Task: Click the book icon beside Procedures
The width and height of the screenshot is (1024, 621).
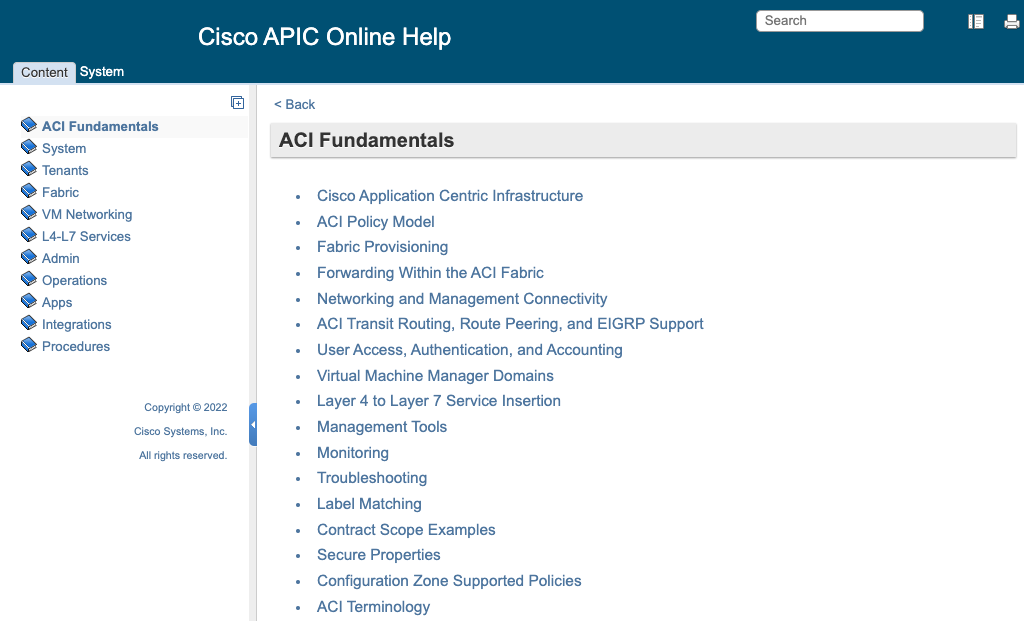Action: pos(29,345)
